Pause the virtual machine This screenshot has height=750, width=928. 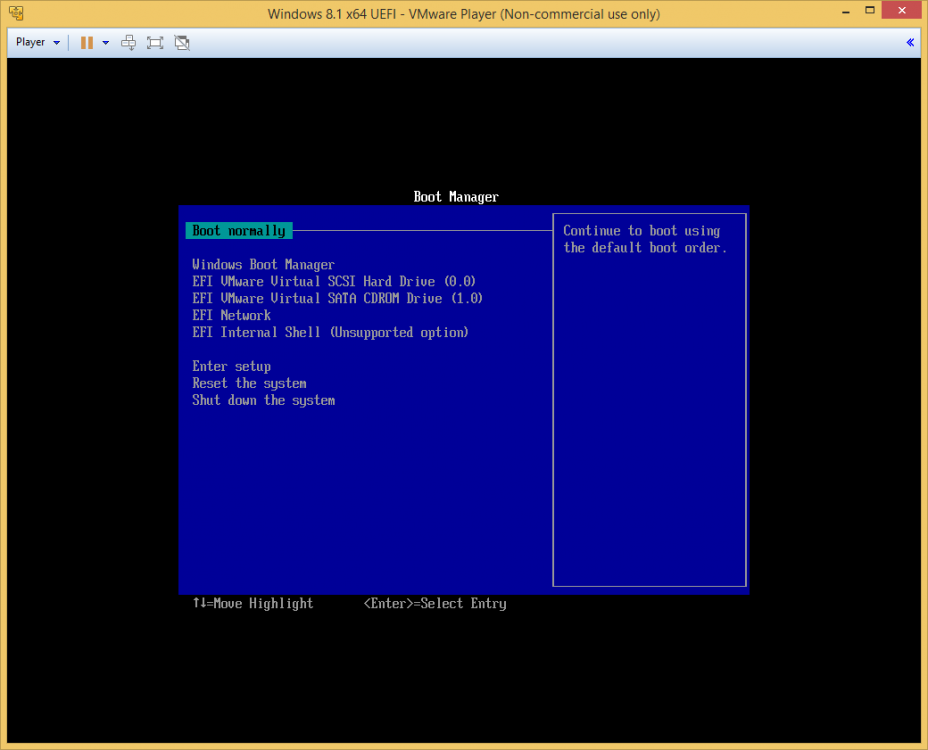87,43
